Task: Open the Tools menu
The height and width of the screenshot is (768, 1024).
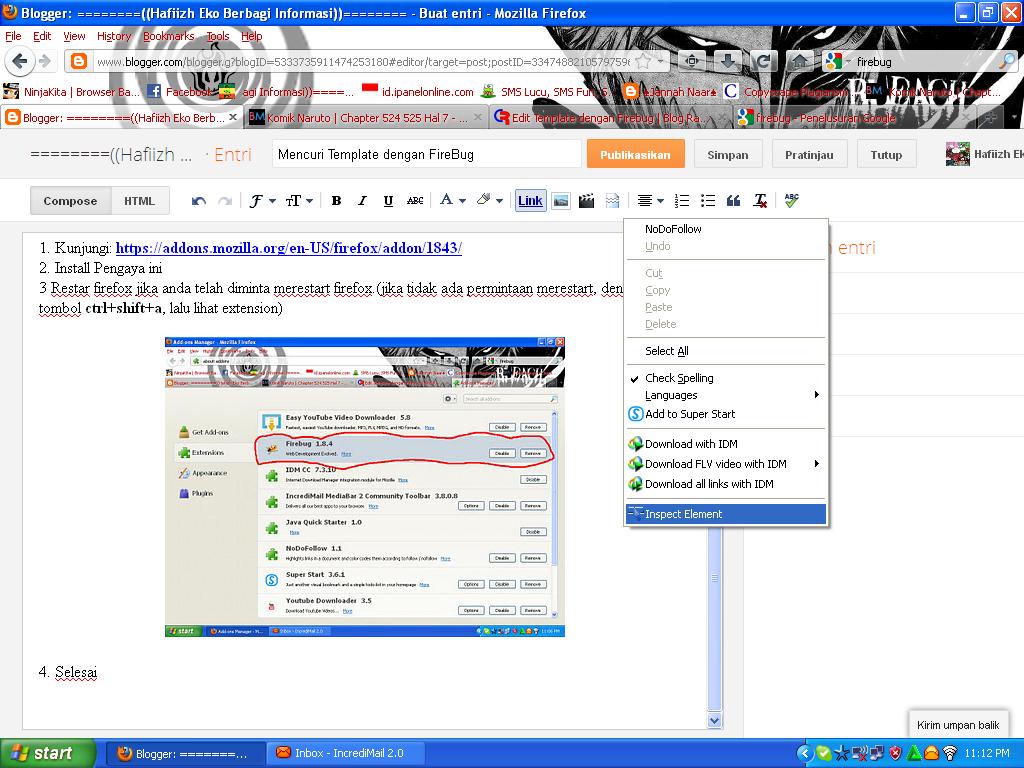Action: pos(217,36)
